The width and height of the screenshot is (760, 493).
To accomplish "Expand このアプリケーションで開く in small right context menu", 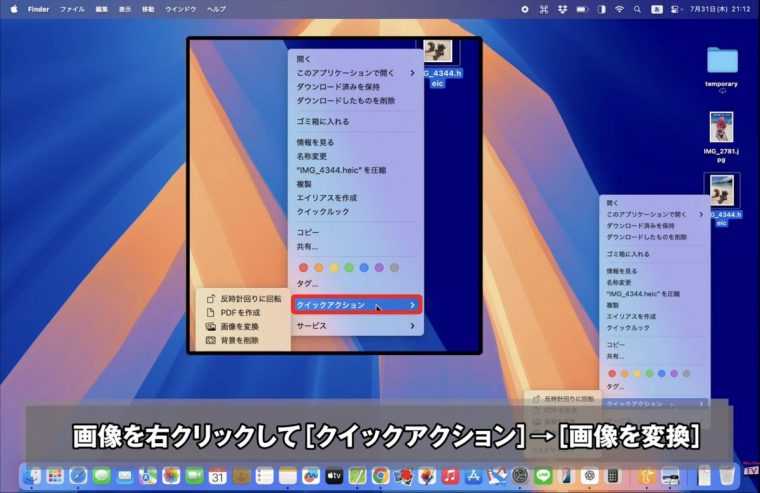I will pyautogui.click(x=655, y=214).
